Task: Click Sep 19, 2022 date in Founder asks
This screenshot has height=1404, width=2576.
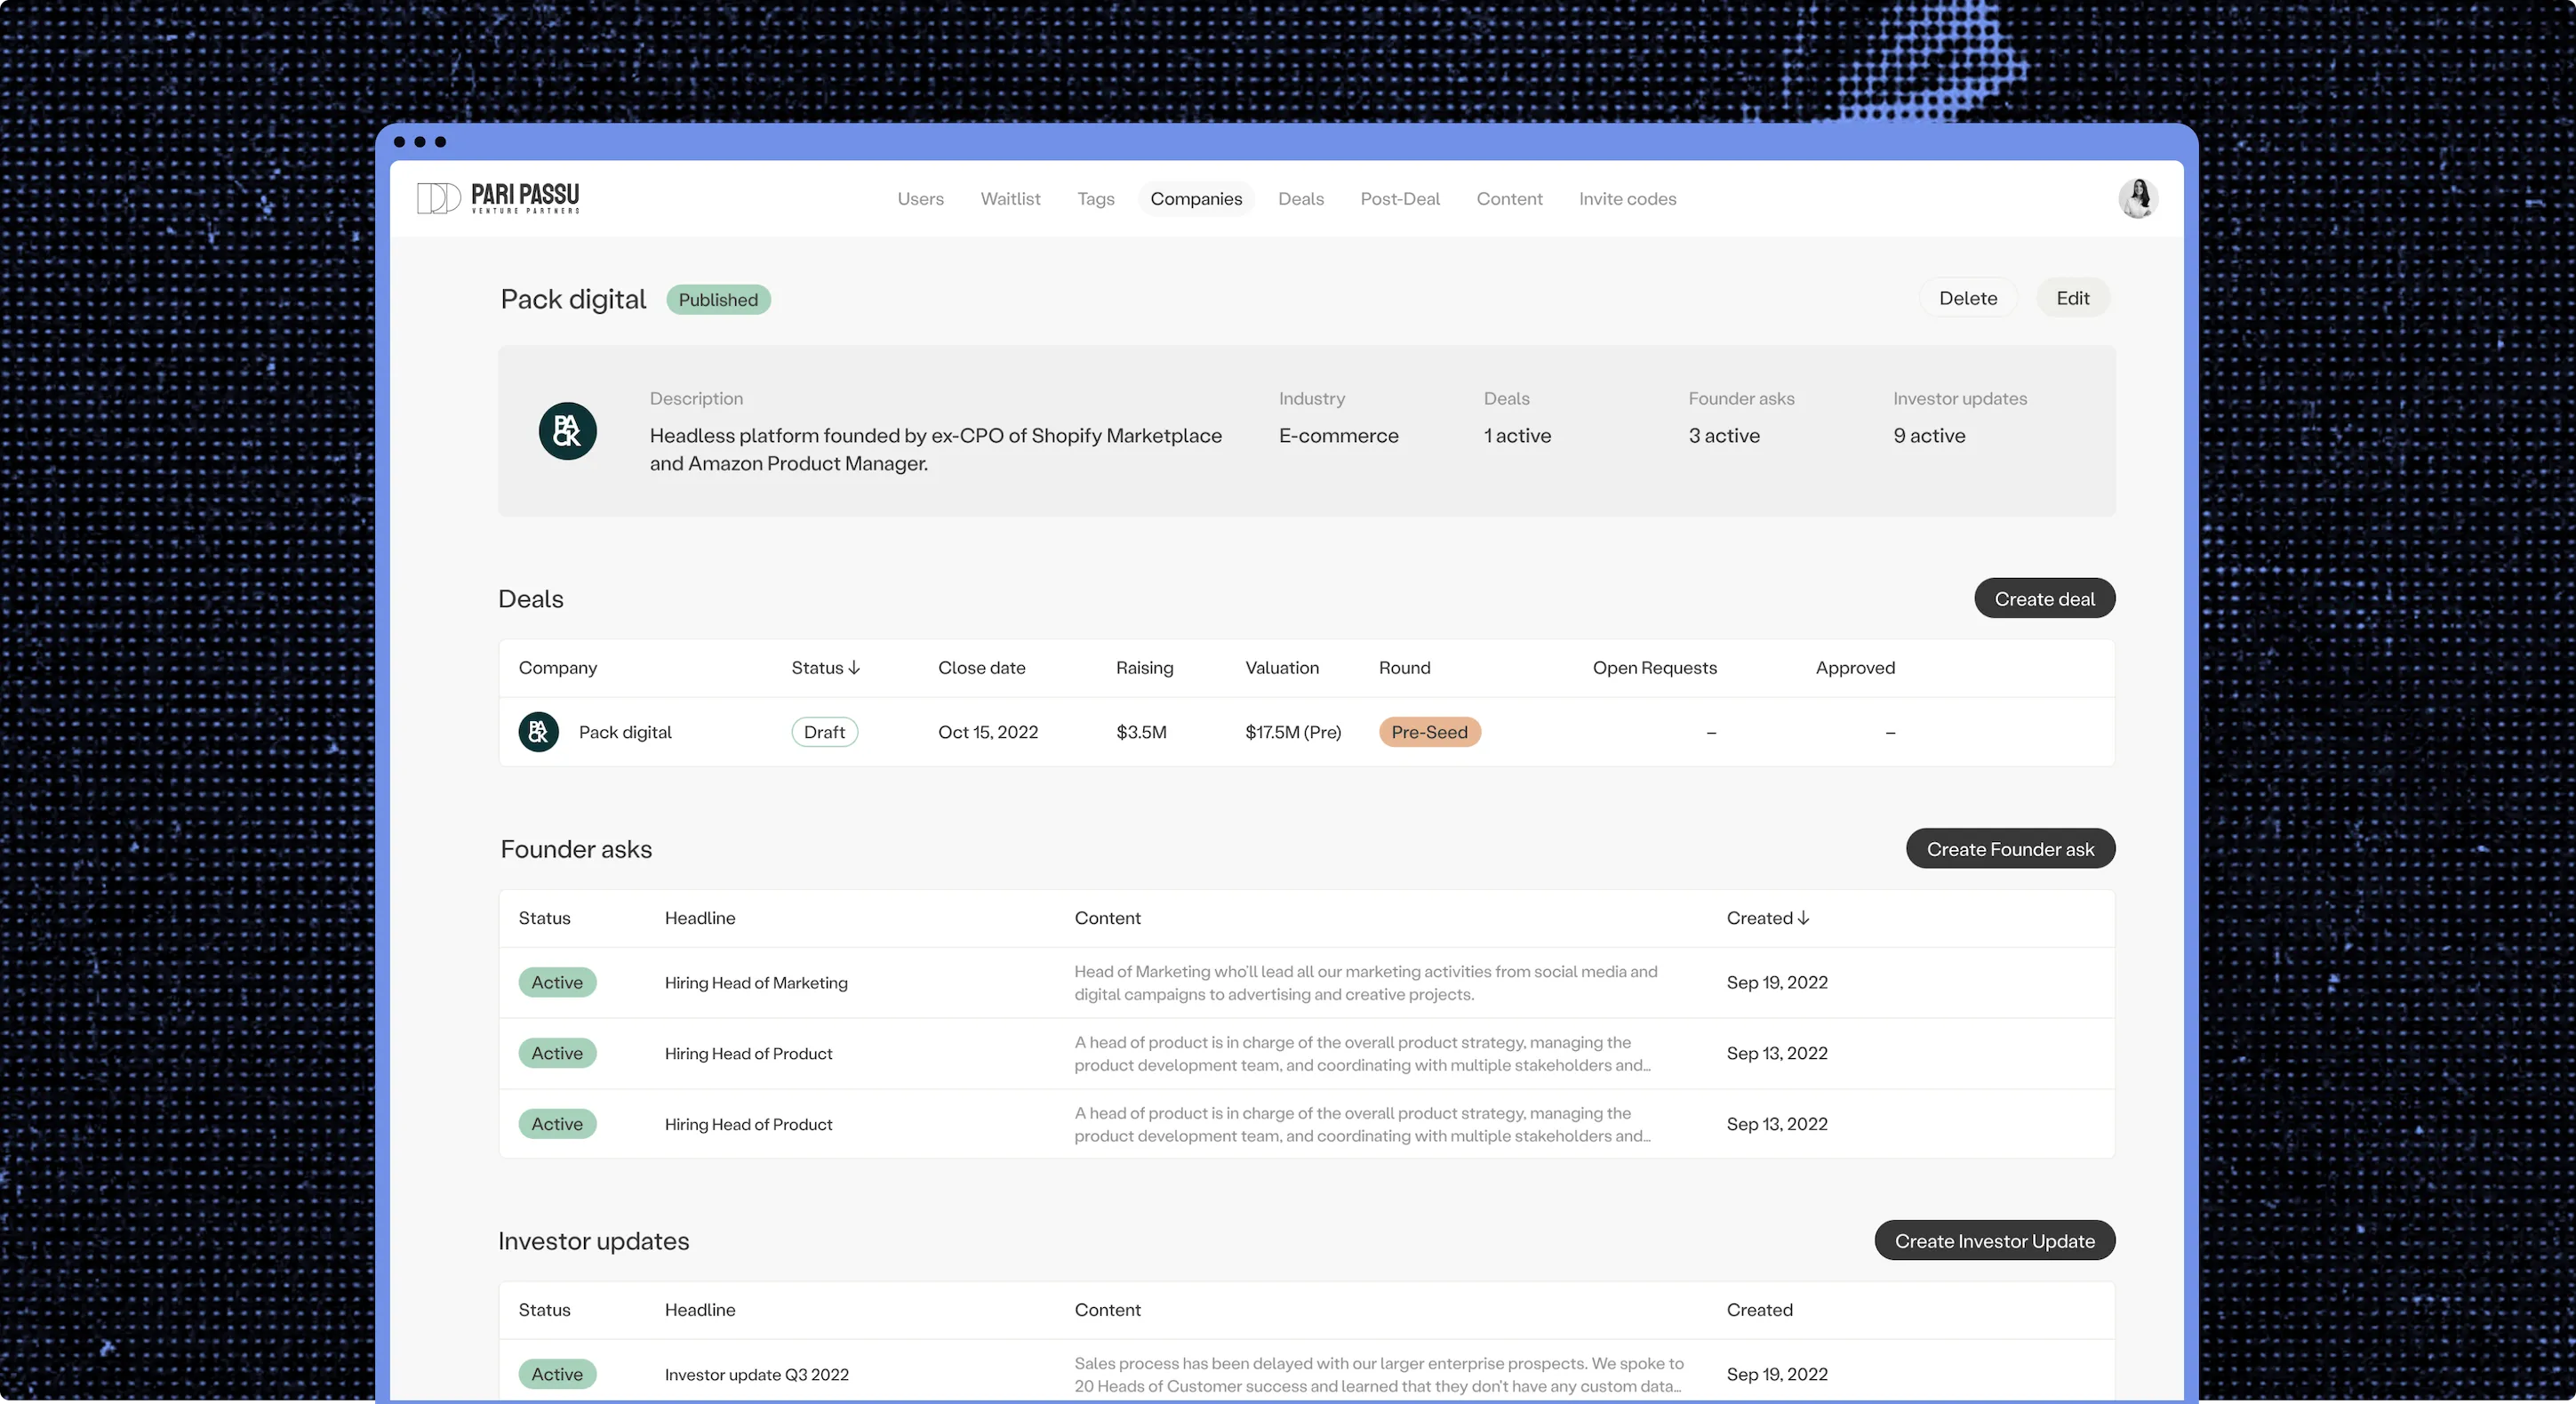Action: coord(1777,983)
